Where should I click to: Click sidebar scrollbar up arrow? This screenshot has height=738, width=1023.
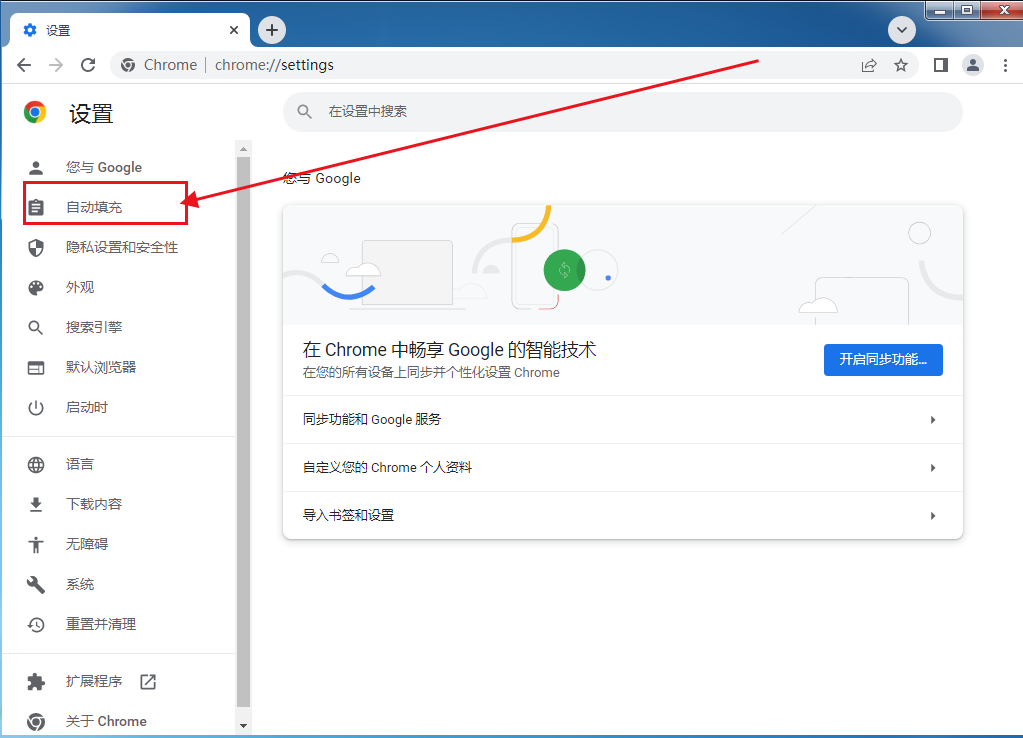coord(243,149)
